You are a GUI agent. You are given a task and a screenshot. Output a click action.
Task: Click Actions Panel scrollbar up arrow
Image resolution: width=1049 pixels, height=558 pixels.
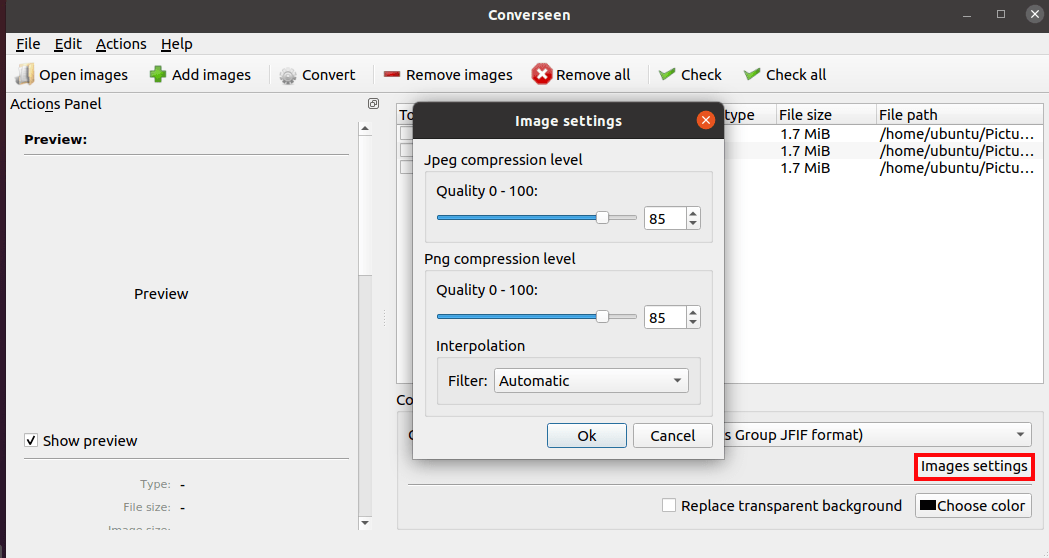(365, 128)
